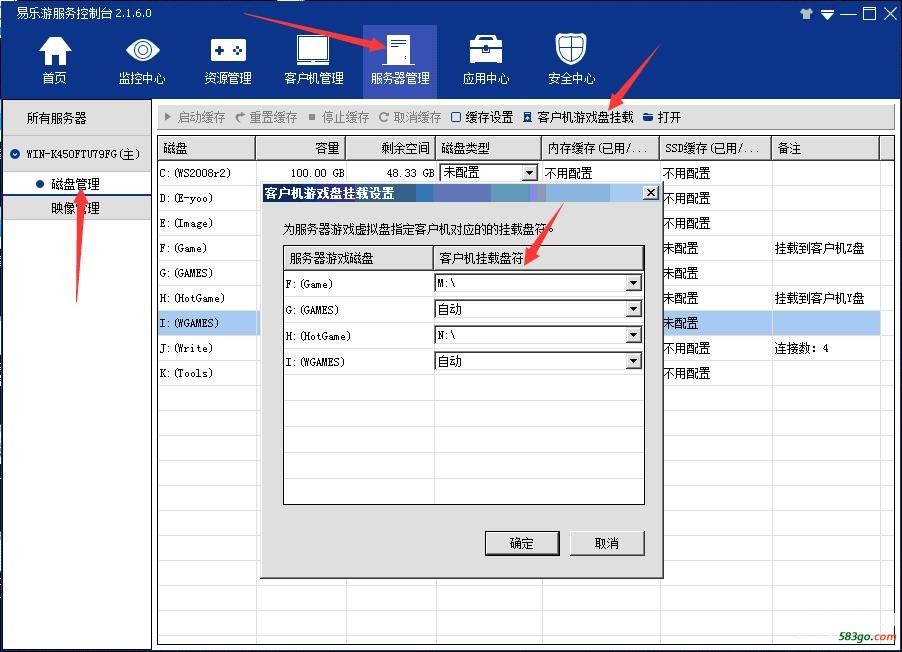
Task: Click 磁盘类型 column header
Action: coord(488,148)
